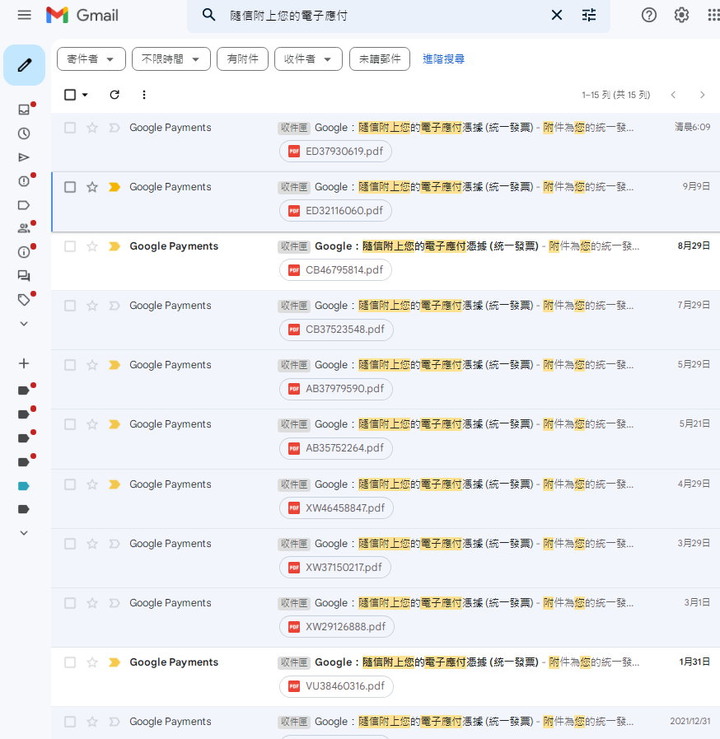Image resolution: width=720 pixels, height=739 pixels.
Task: Go to newer results page arrow
Action: pyautogui.click(x=673, y=95)
